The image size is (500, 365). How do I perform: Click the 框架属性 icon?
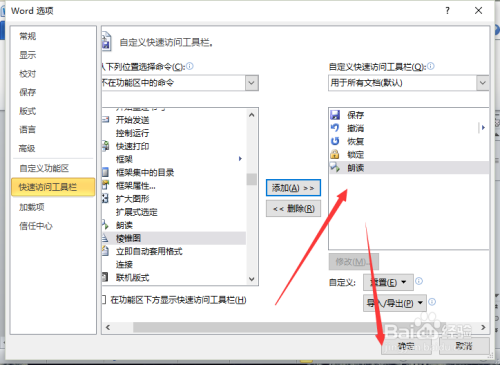pyautogui.click(x=106, y=185)
